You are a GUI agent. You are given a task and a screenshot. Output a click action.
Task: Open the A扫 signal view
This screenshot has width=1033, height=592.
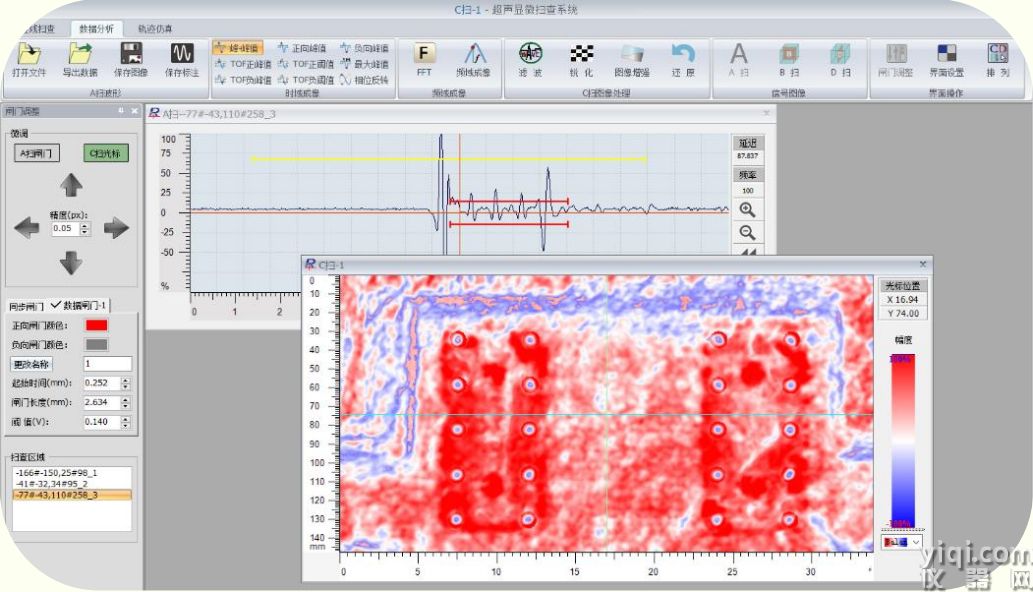[x=739, y=59]
